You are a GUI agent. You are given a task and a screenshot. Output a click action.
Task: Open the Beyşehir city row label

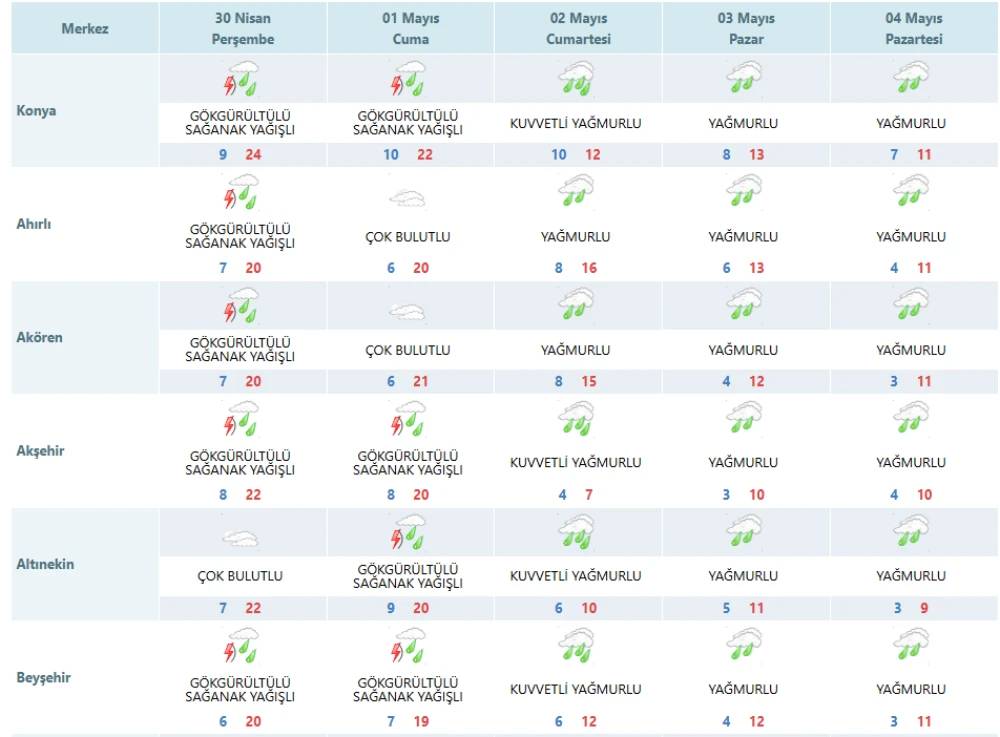tap(44, 678)
